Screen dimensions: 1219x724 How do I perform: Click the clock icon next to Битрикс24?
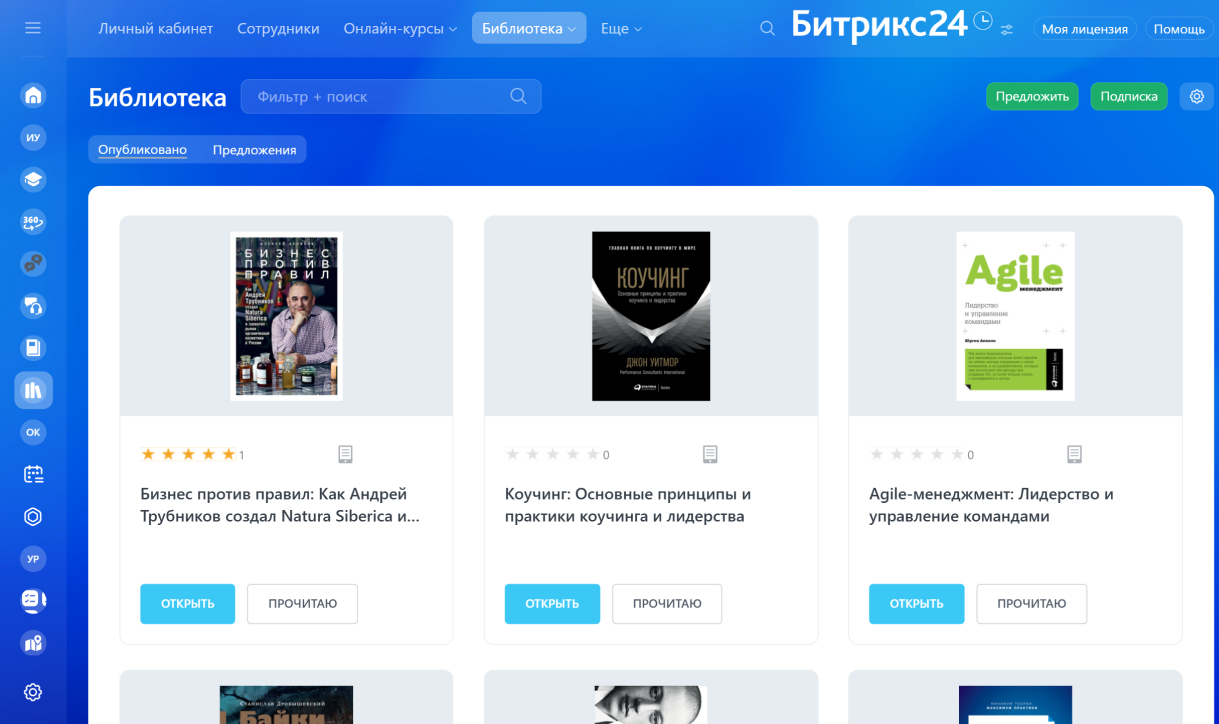click(x=983, y=20)
